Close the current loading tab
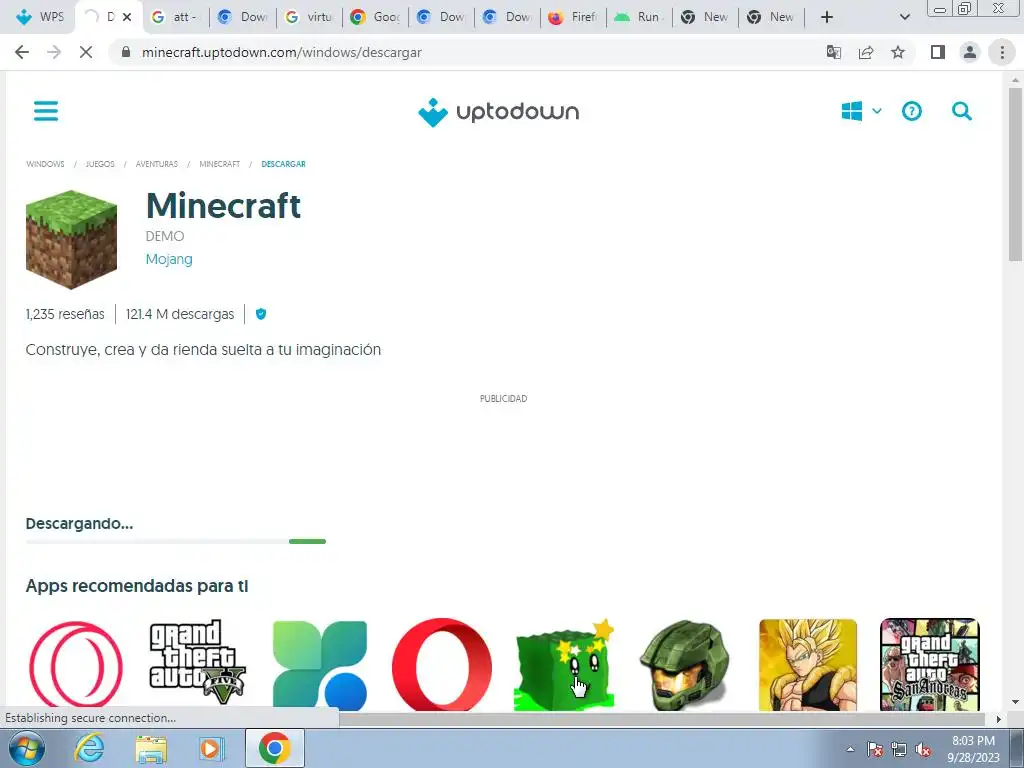1024x768 pixels. pos(127,17)
